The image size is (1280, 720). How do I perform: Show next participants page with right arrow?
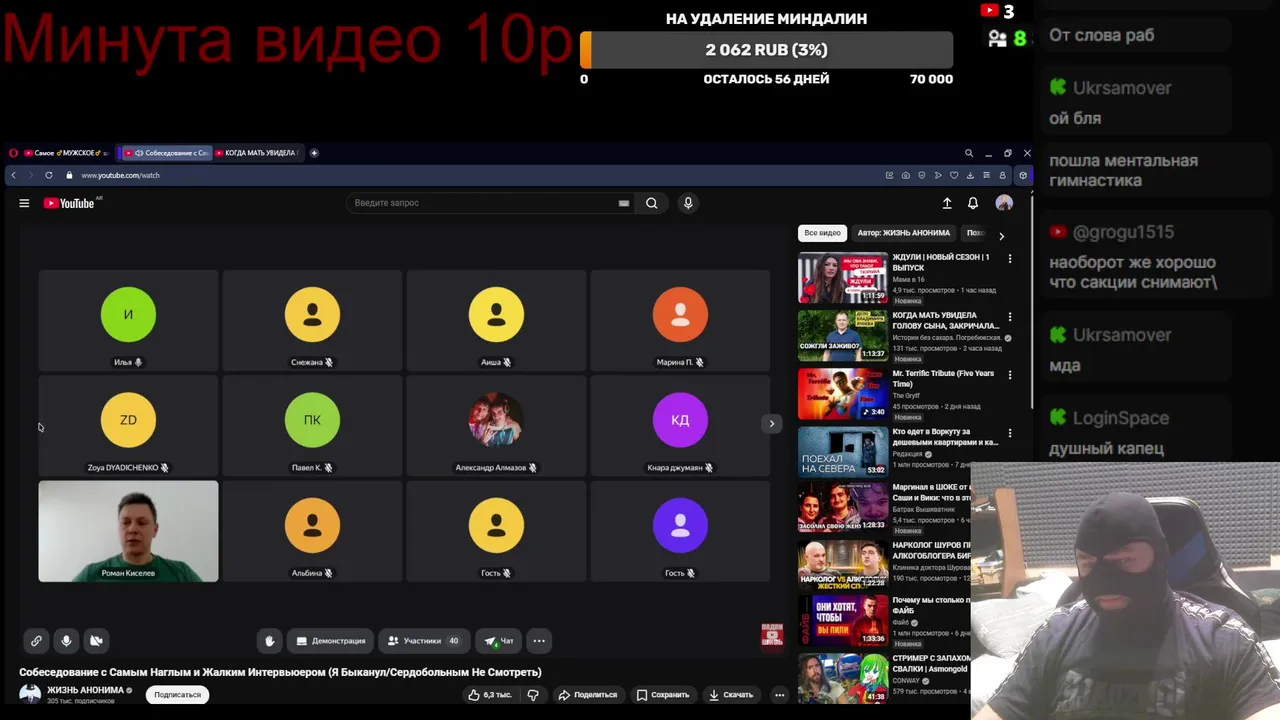(x=771, y=423)
